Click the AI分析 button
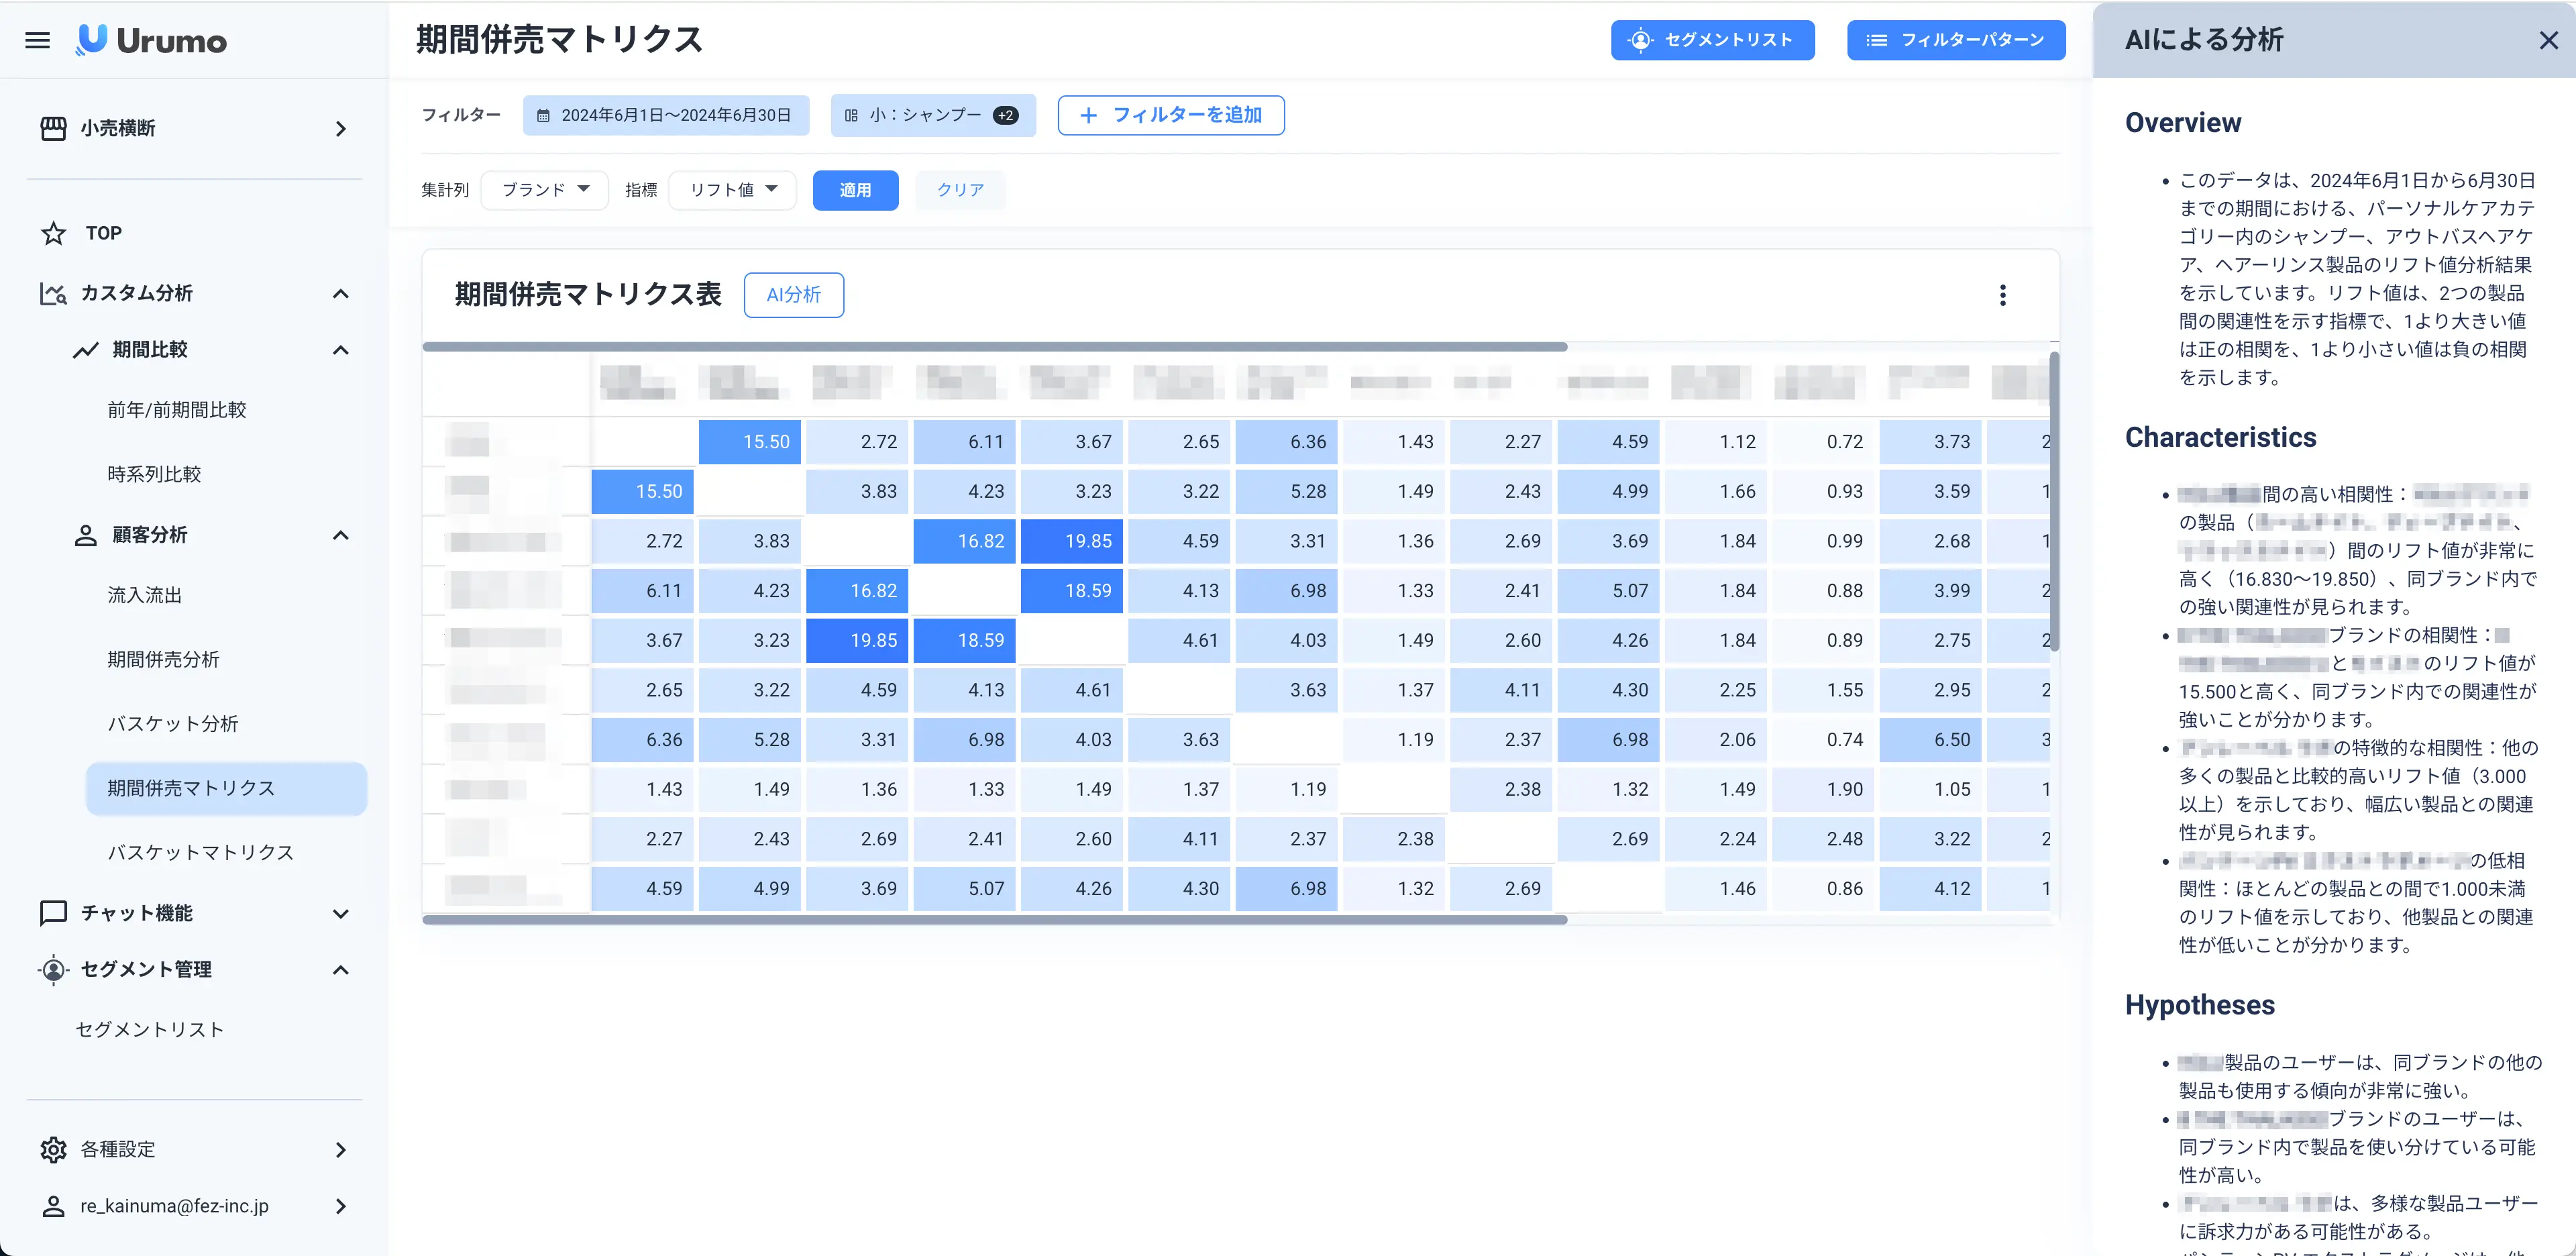Screen dimensions: 2576x1256 793,295
